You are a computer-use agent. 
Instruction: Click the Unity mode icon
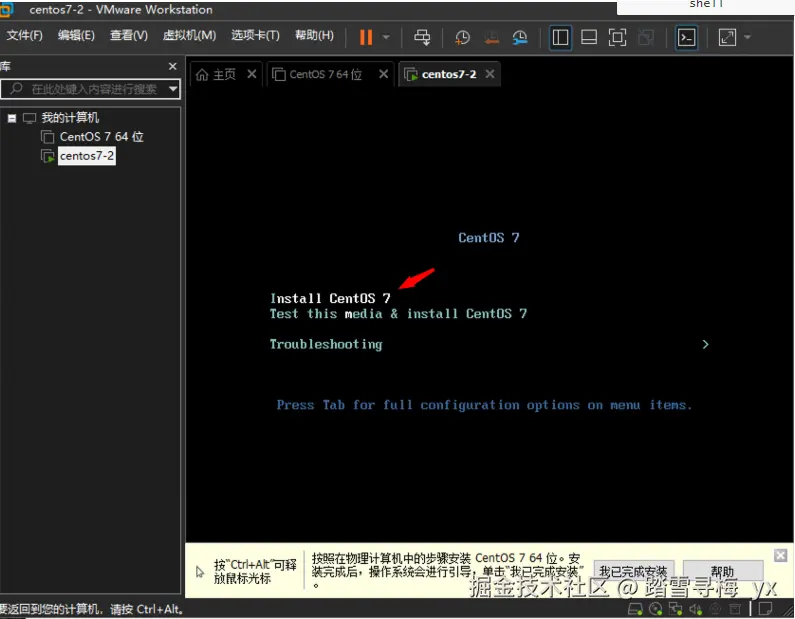(x=645, y=38)
